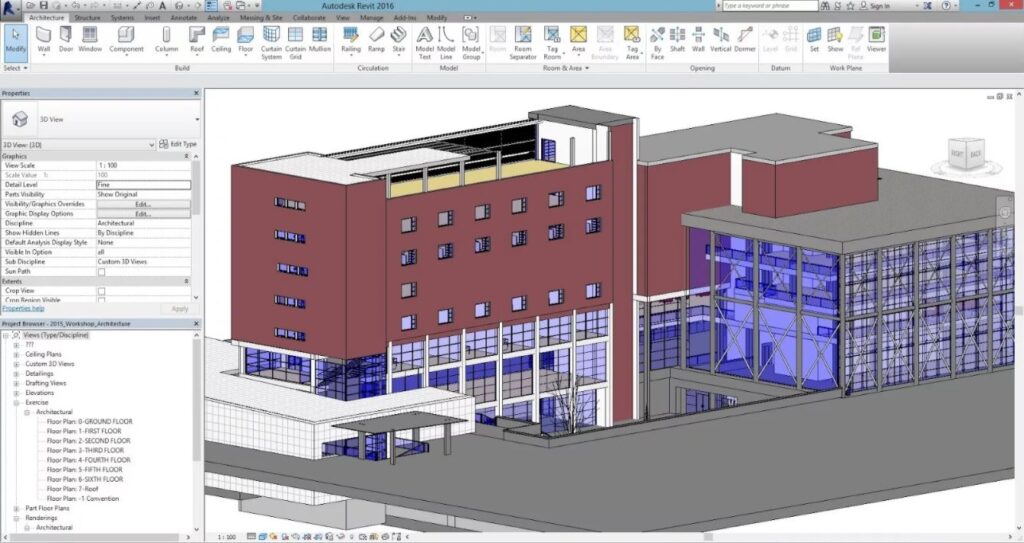Click Edit Type button

178,144
